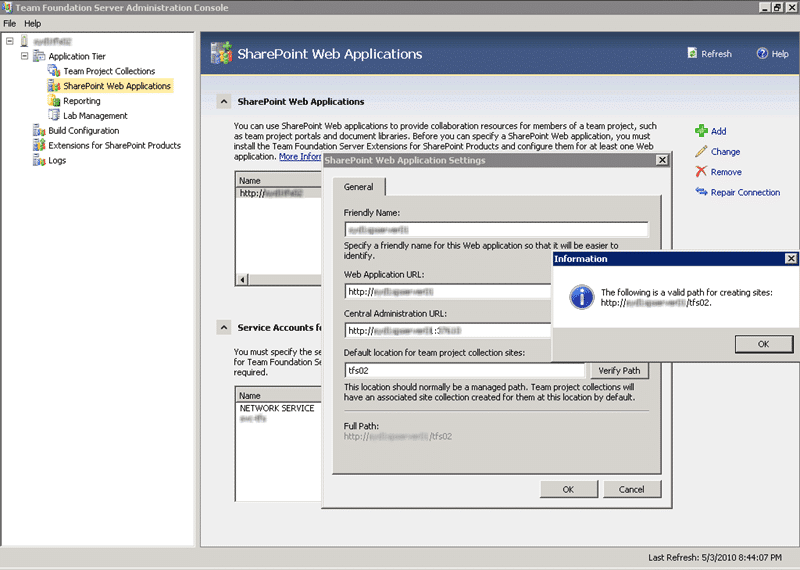Click the Reporting tree icon
The image size is (800, 570).
click(54, 101)
